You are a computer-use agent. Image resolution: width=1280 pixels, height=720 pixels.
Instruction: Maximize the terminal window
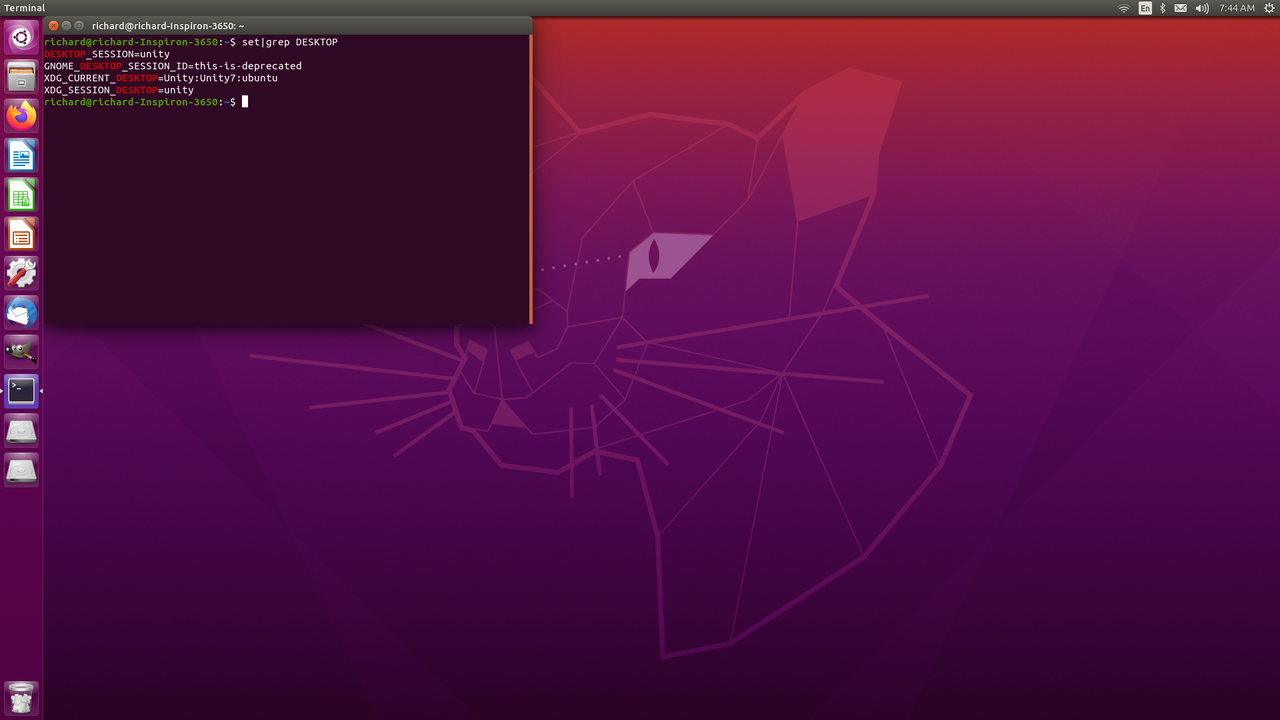coord(80,25)
